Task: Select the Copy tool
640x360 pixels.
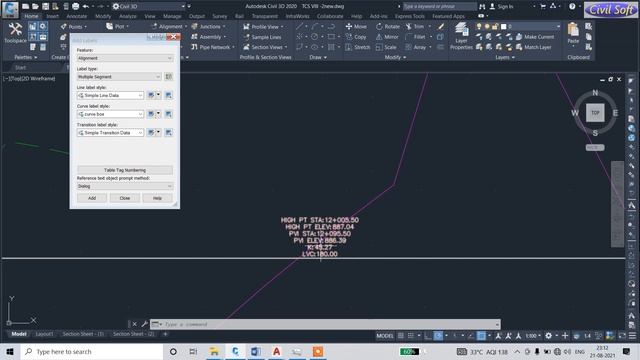Action: (x=356, y=37)
